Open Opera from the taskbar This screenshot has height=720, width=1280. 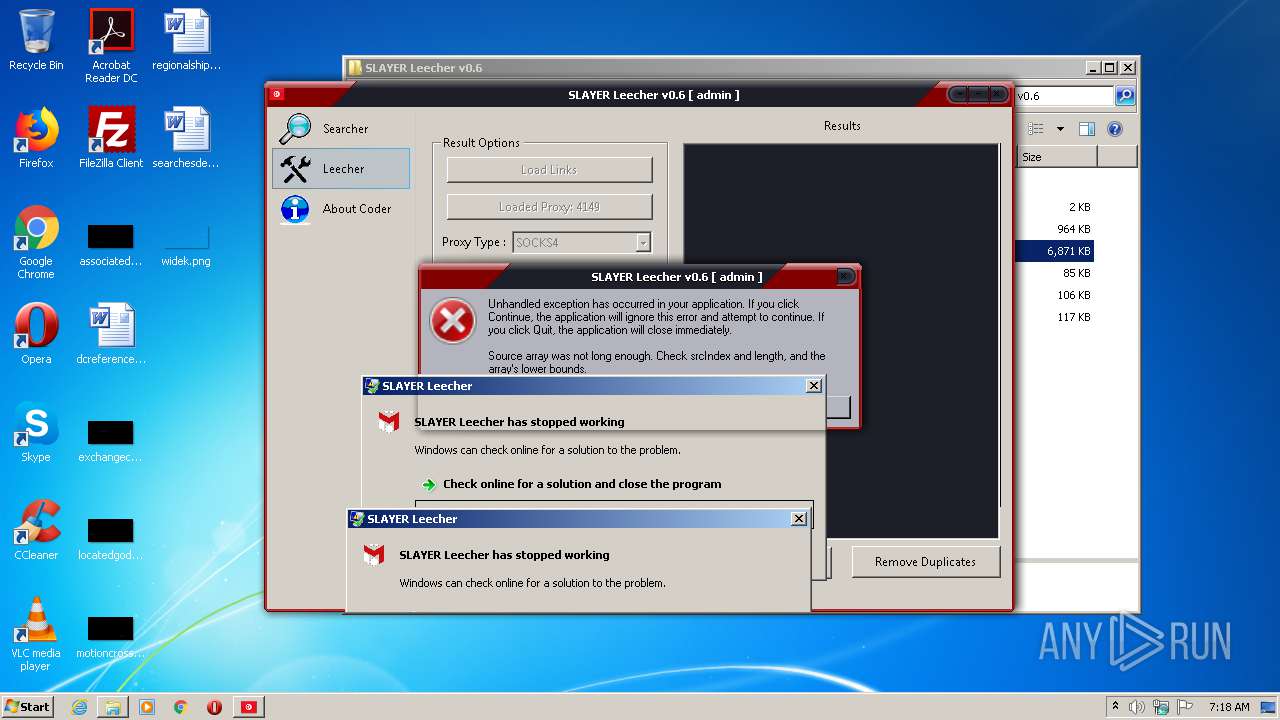point(214,707)
